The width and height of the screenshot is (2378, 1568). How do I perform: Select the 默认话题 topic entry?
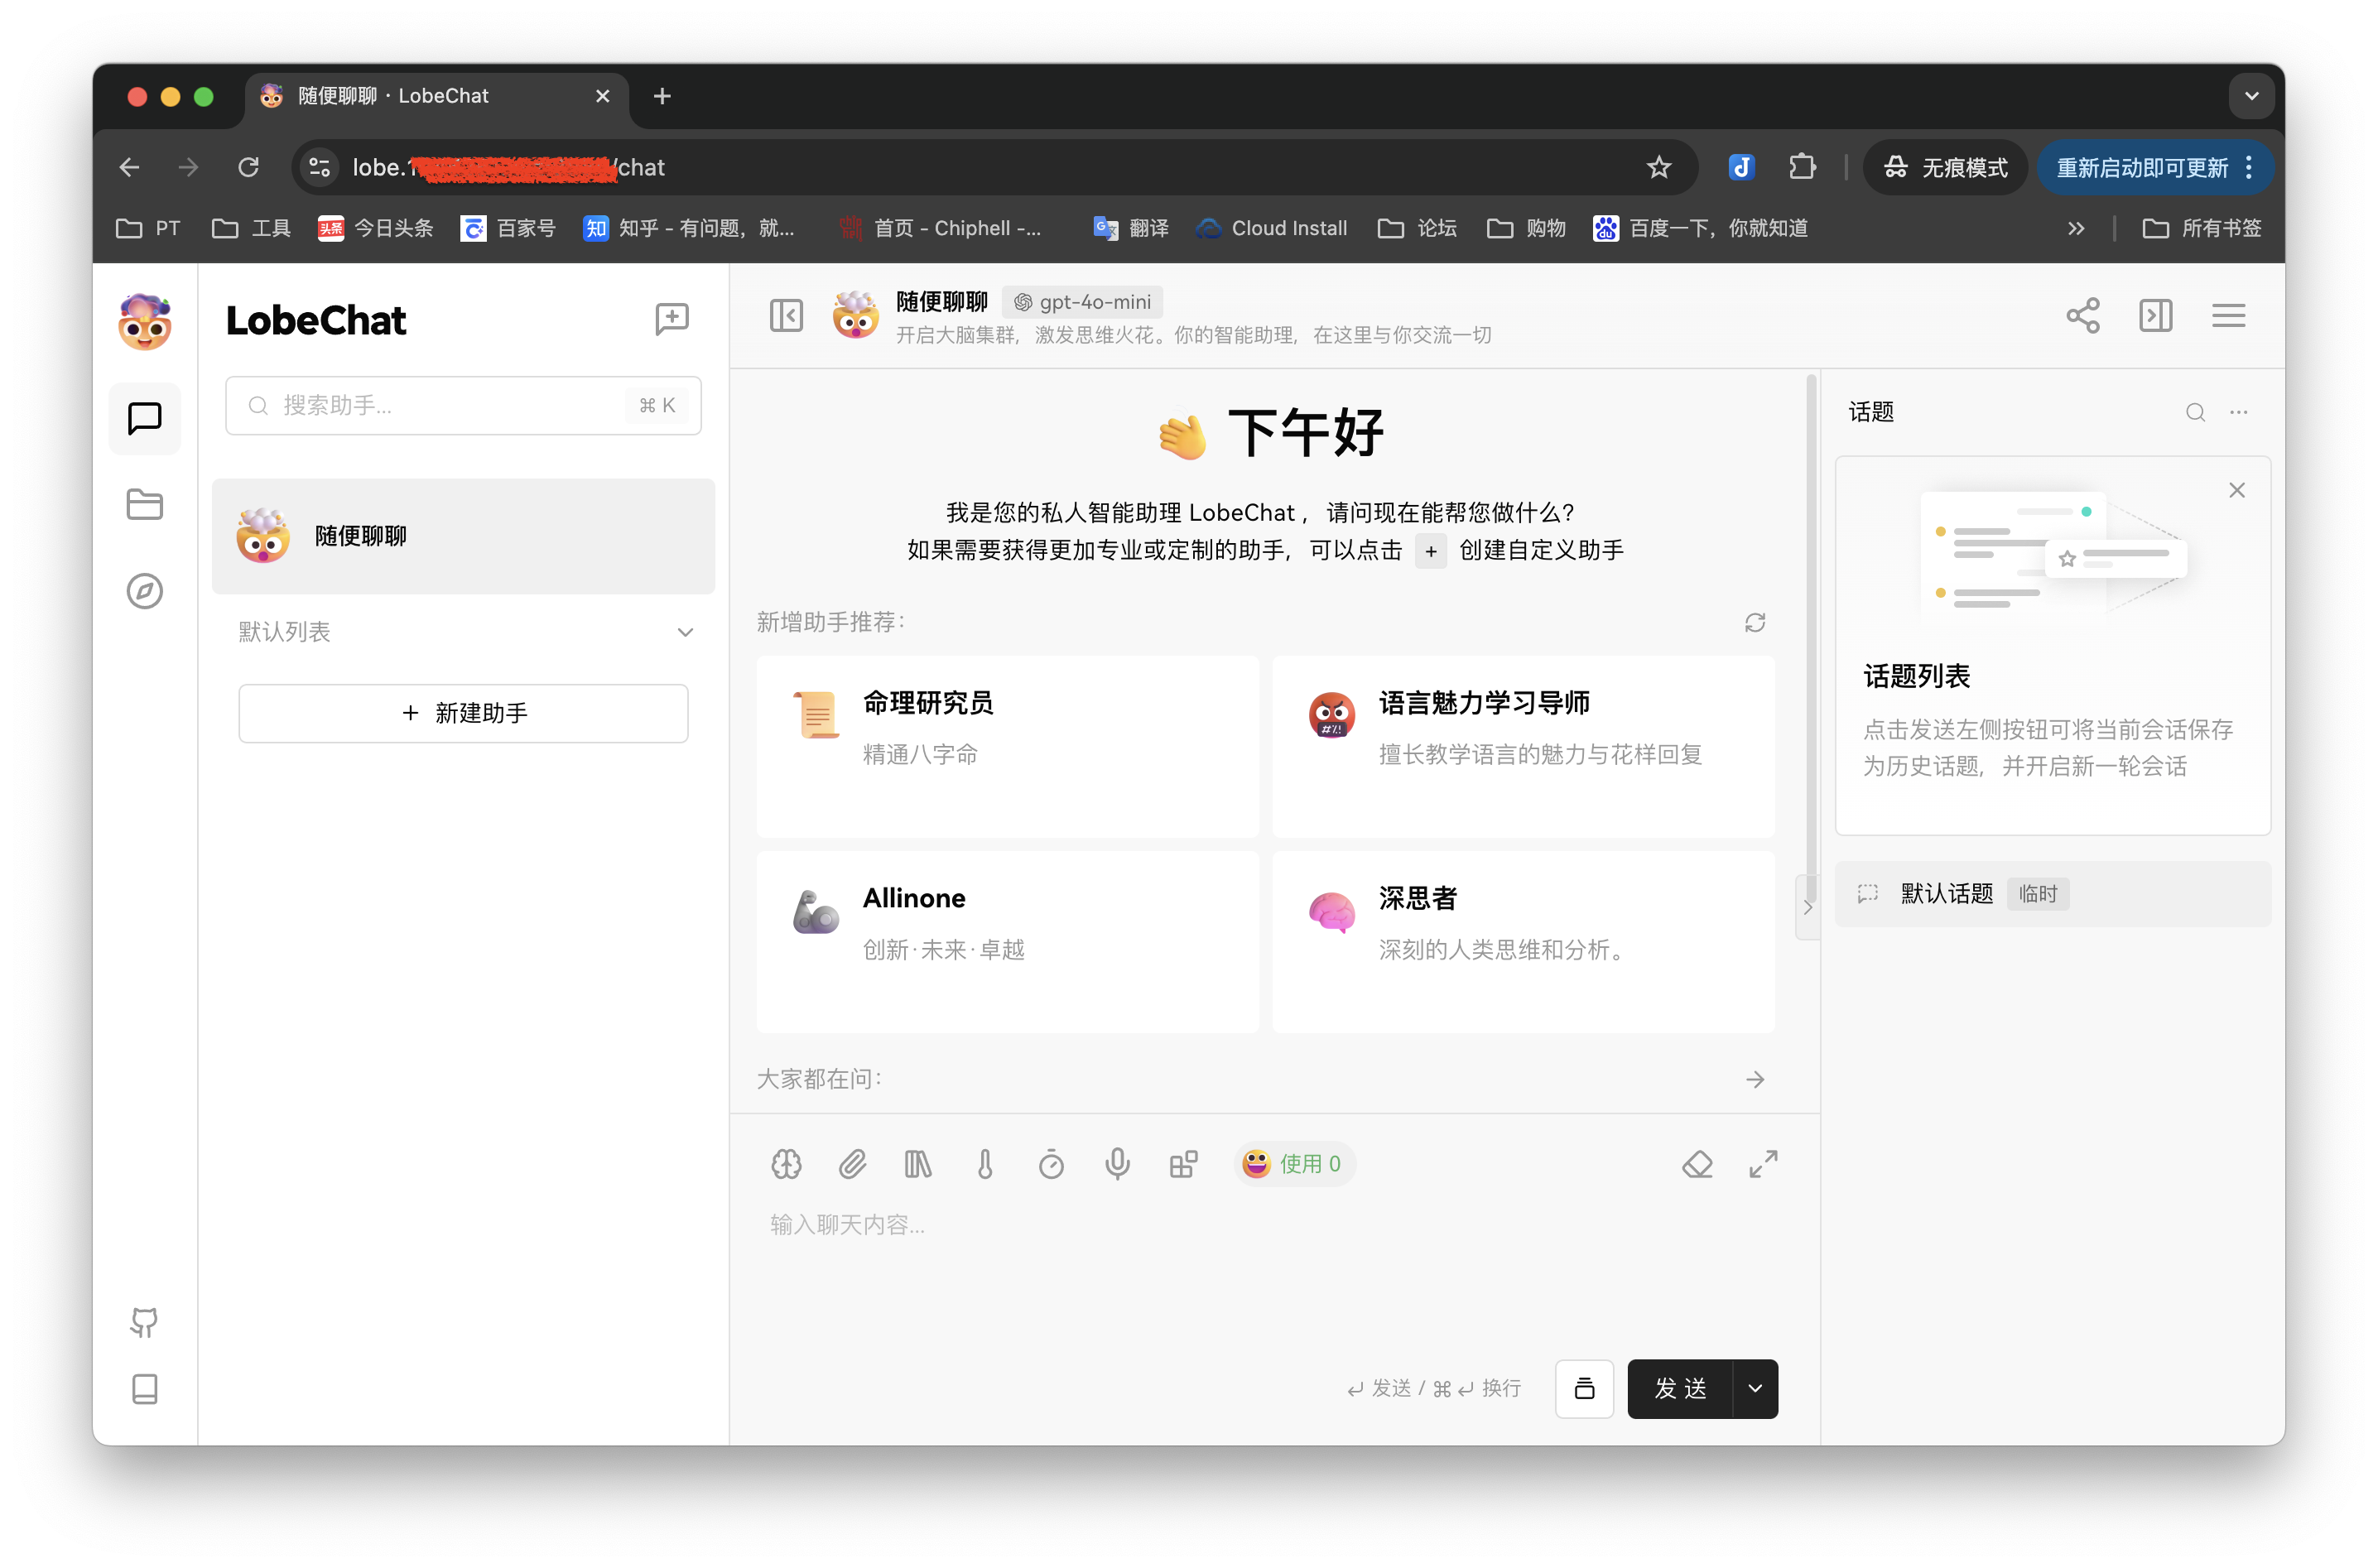2052,894
